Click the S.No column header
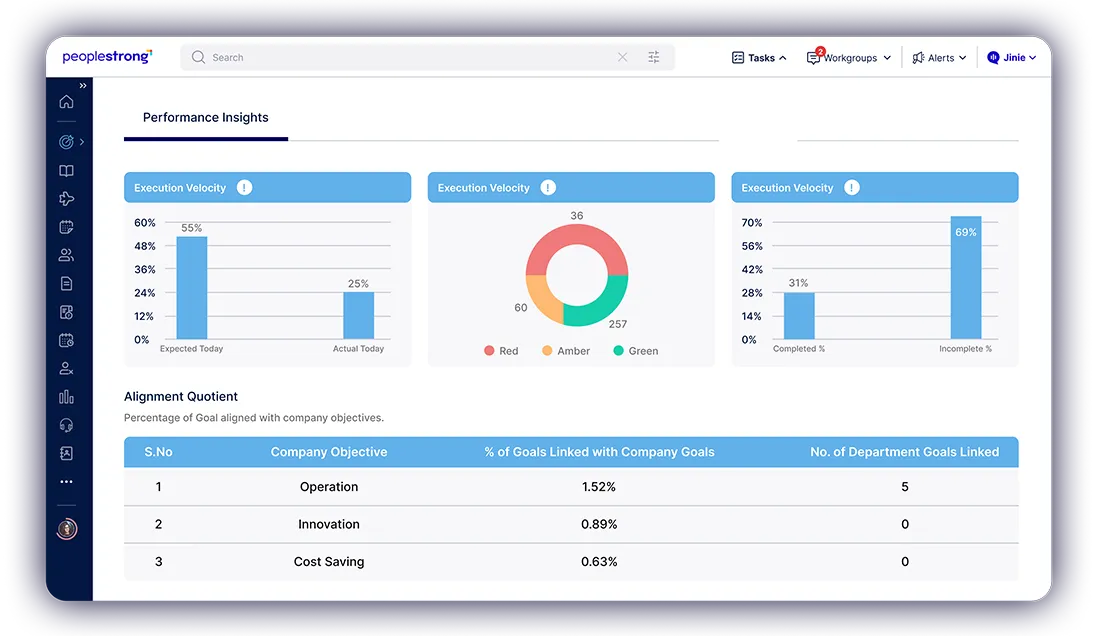Image resolution: width=1100 pixels, height=636 pixels. click(x=159, y=452)
